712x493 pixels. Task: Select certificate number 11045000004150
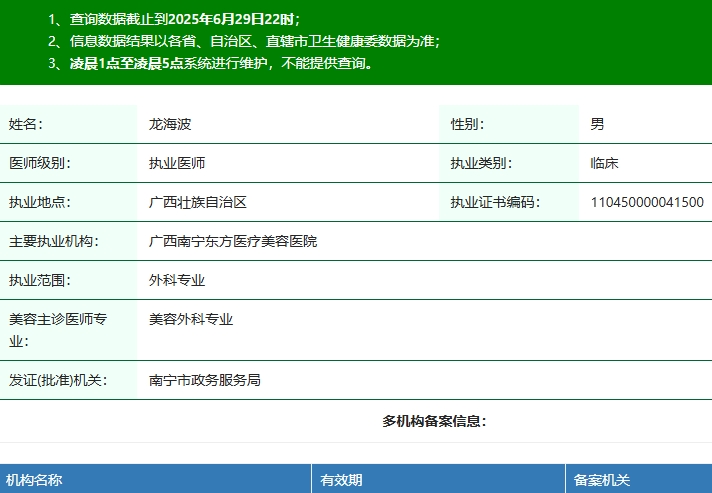647,202
